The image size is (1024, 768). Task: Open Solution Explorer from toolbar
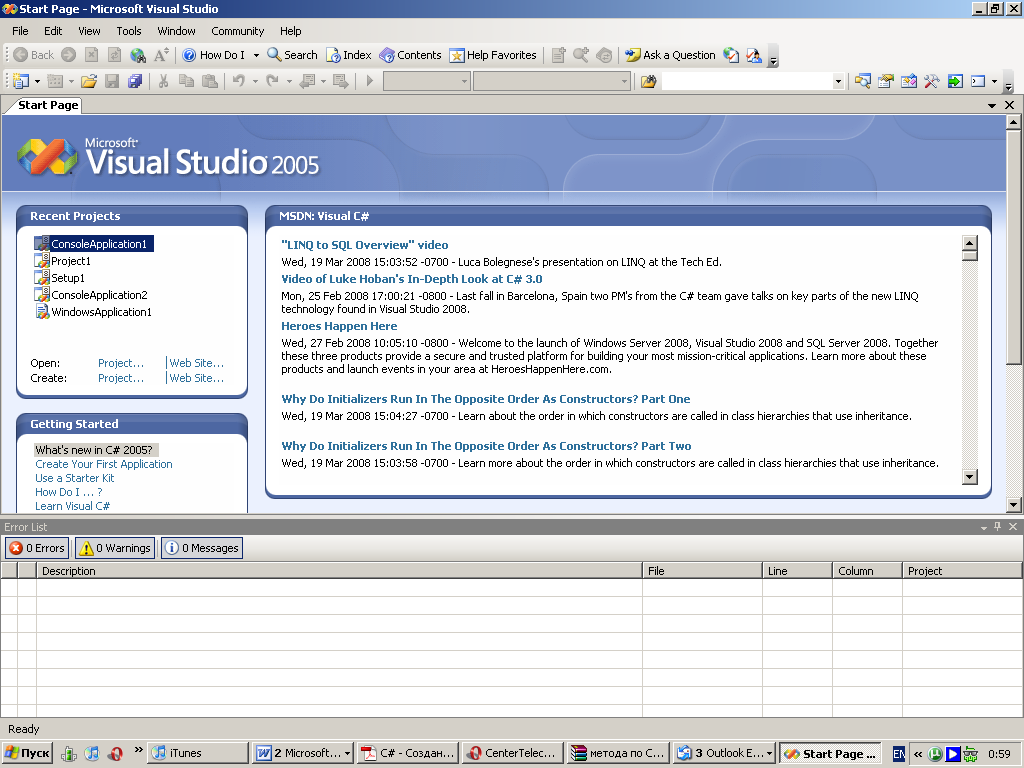863,81
